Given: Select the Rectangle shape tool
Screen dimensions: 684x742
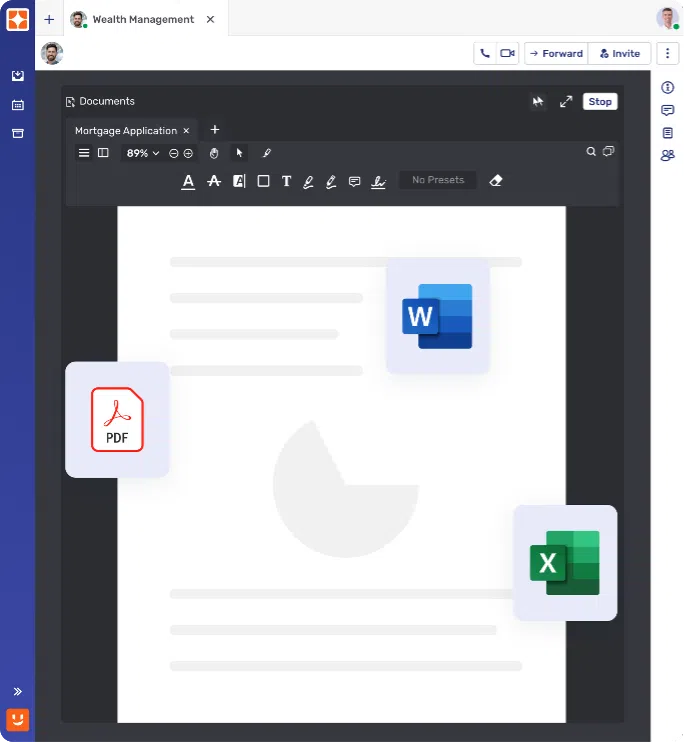Looking at the screenshot, I should pyautogui.click(x=263, y=181).
